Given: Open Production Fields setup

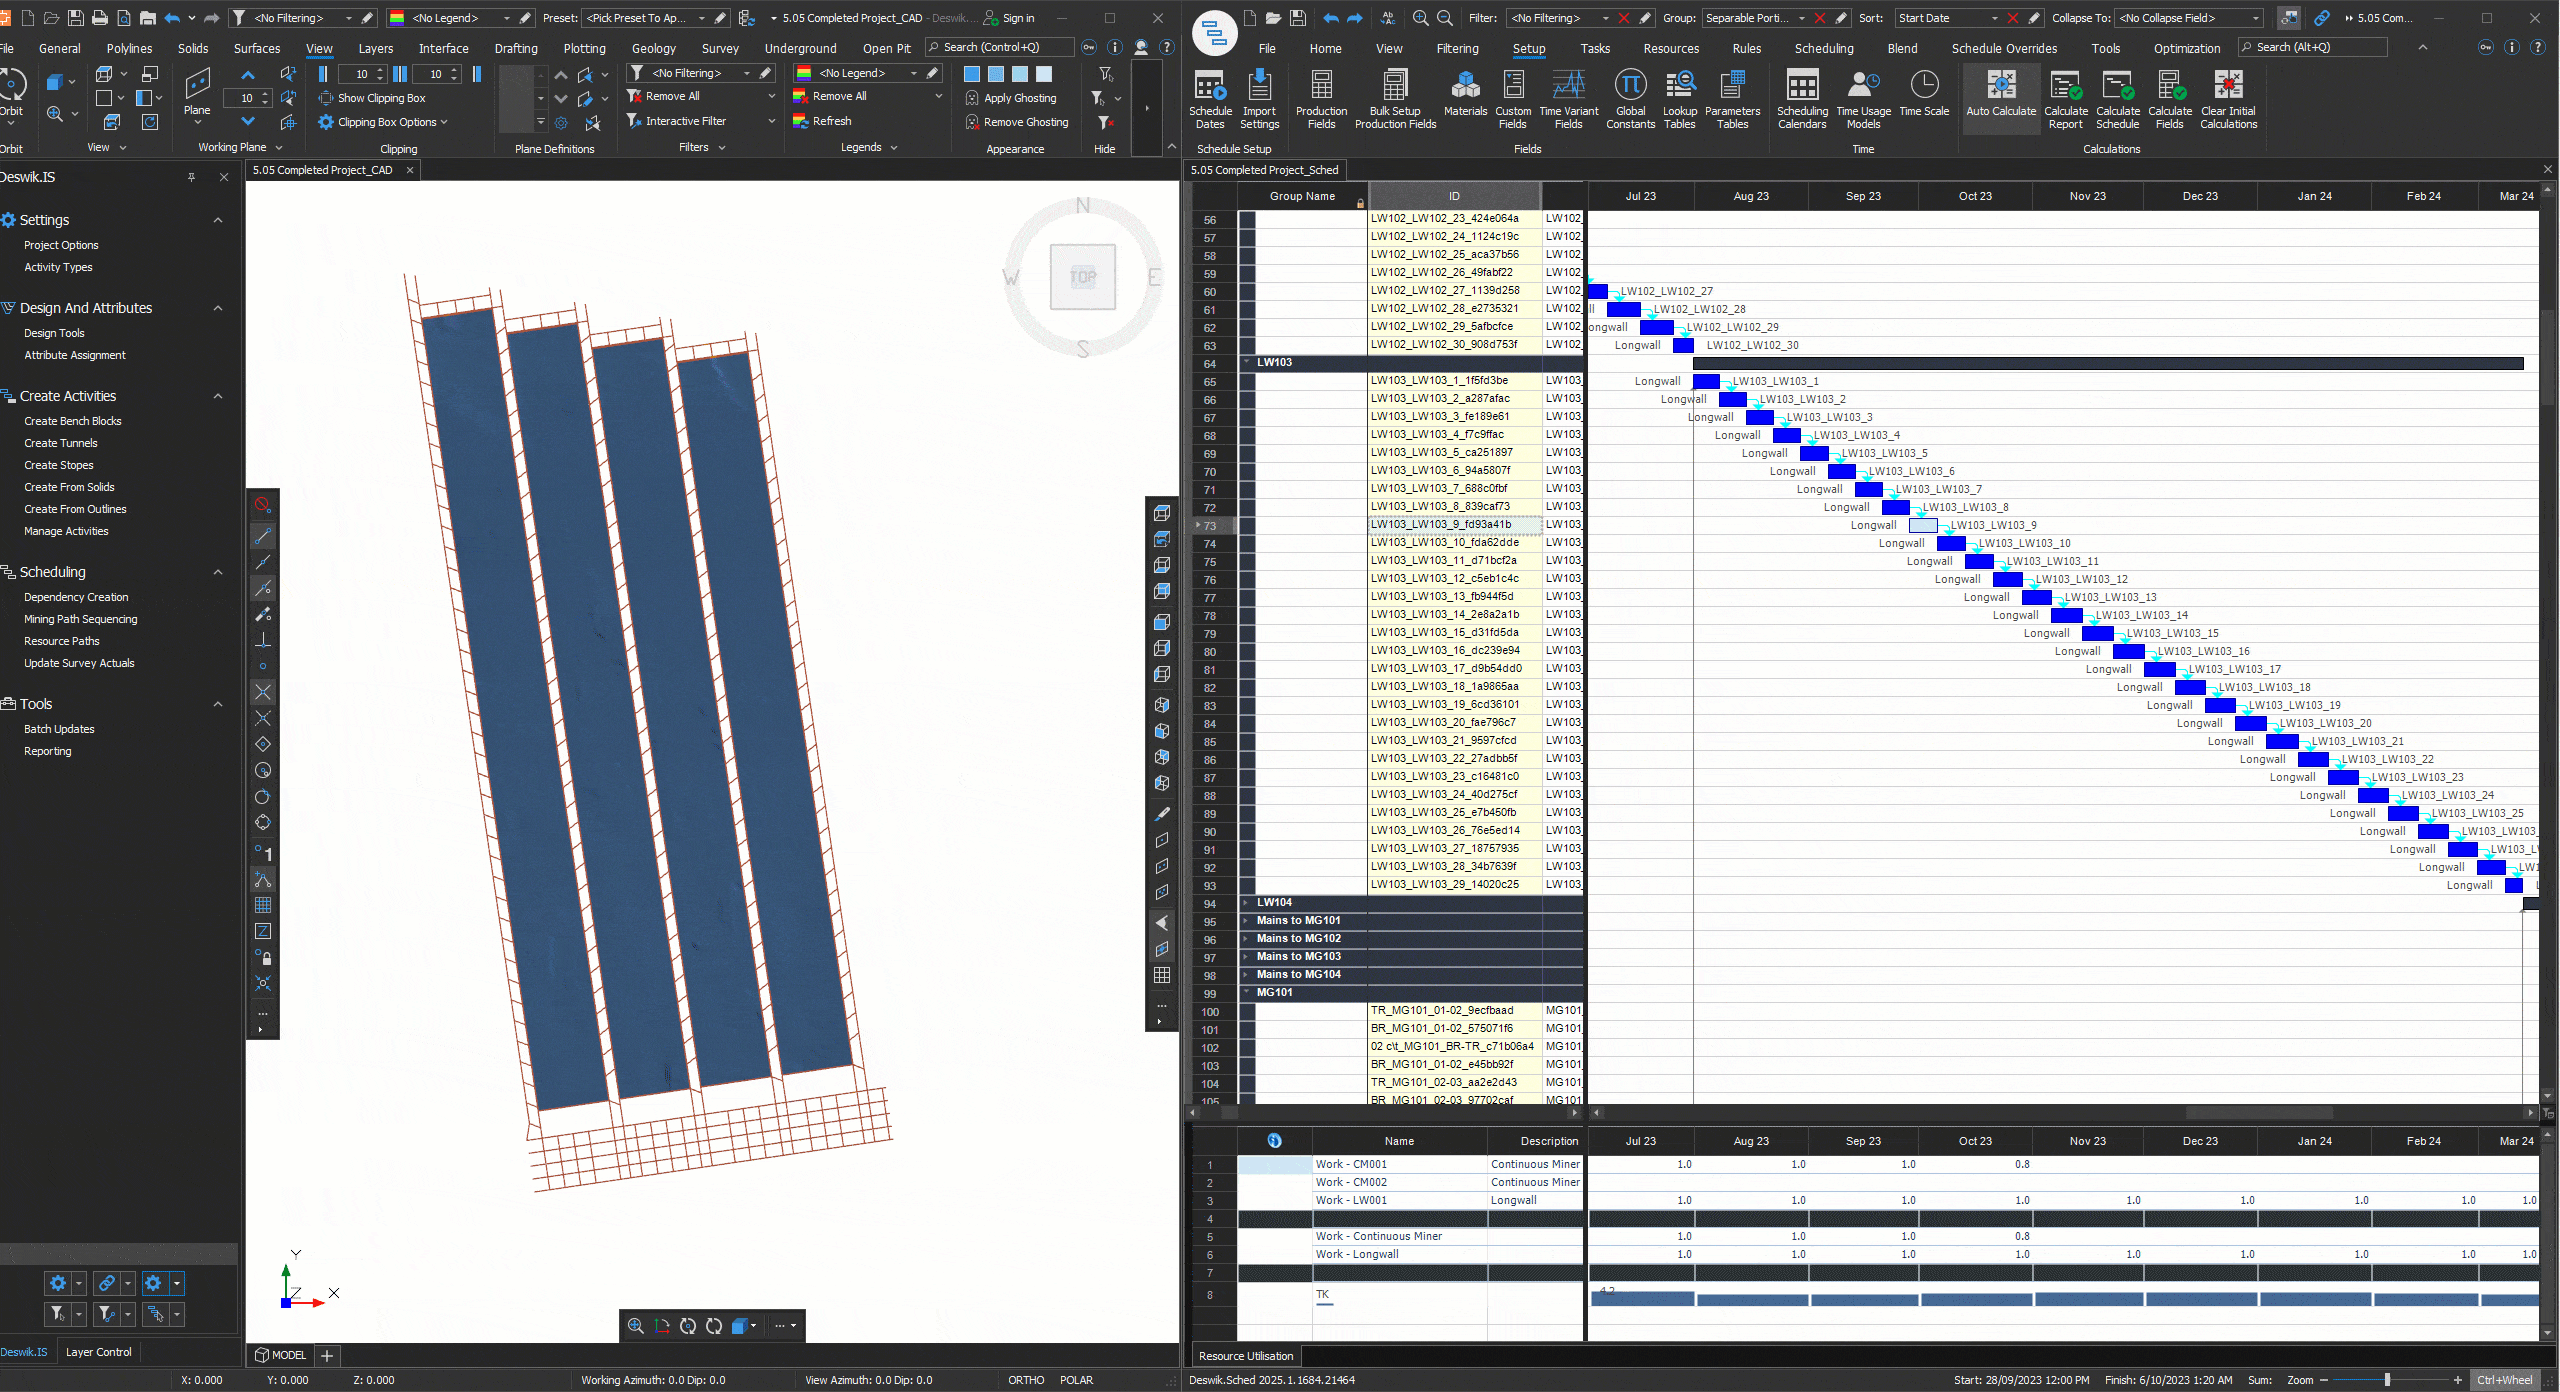Looking at the screenshot, I should point(1321,100).
